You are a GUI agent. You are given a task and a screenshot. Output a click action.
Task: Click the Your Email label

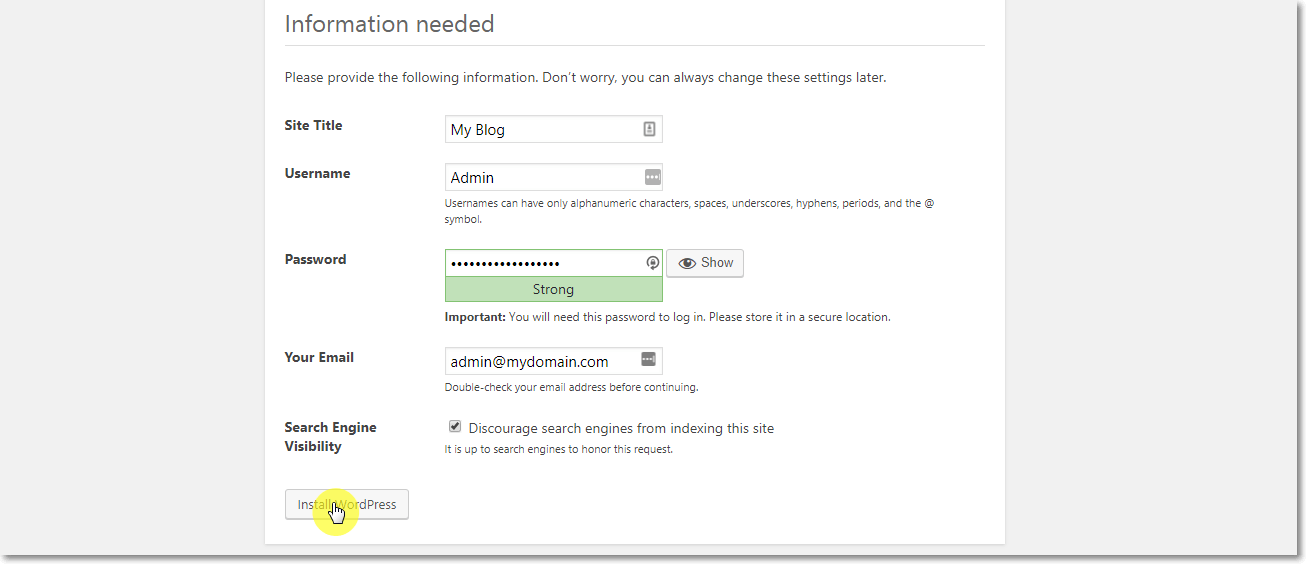(x=319, y=357)
